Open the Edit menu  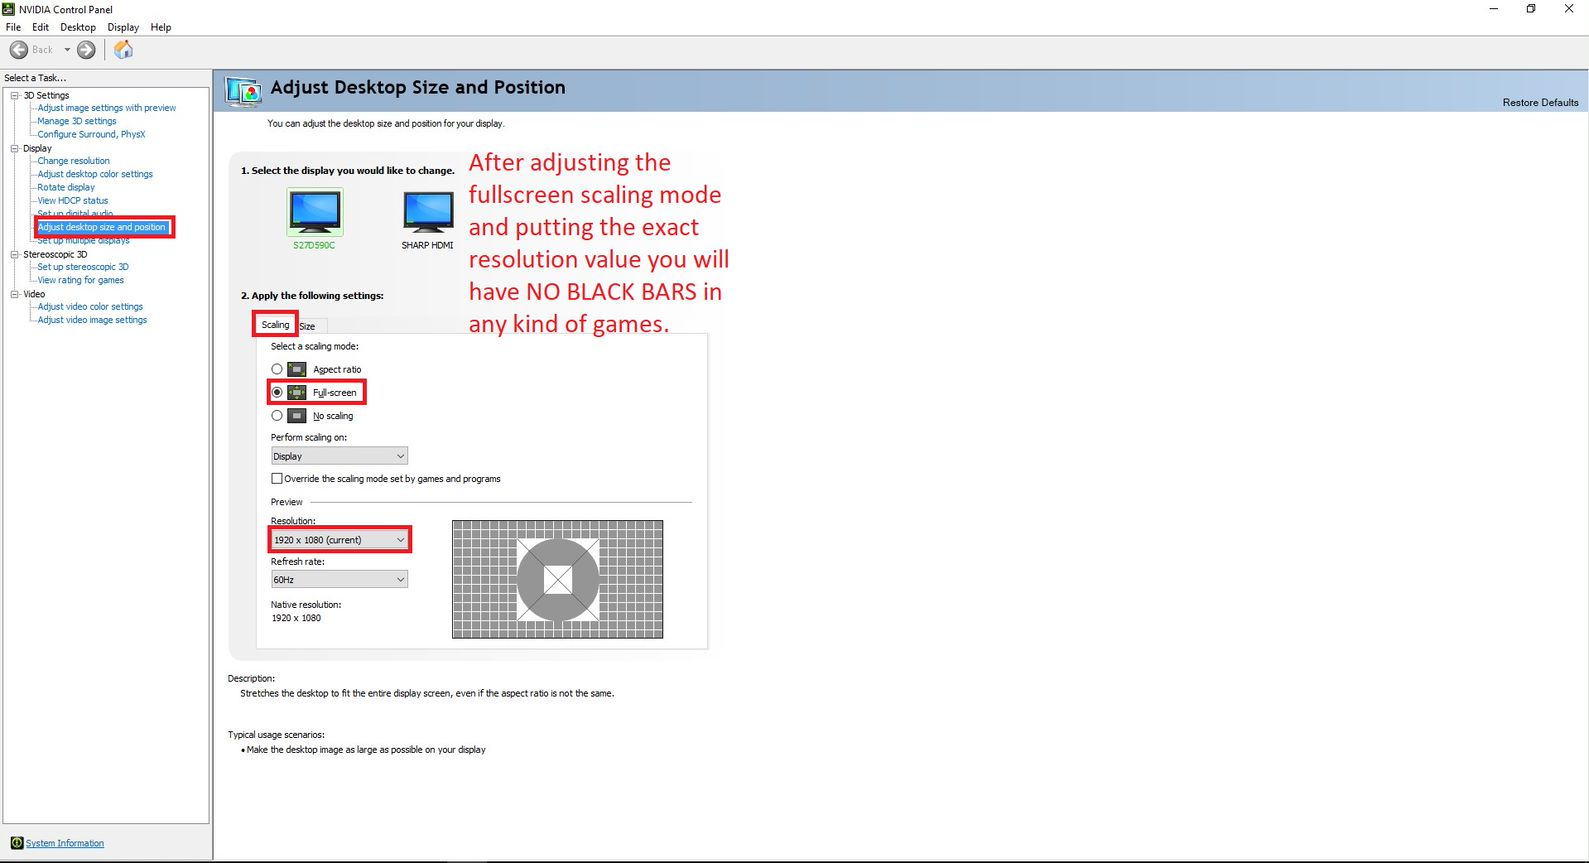tap(40, 27)
